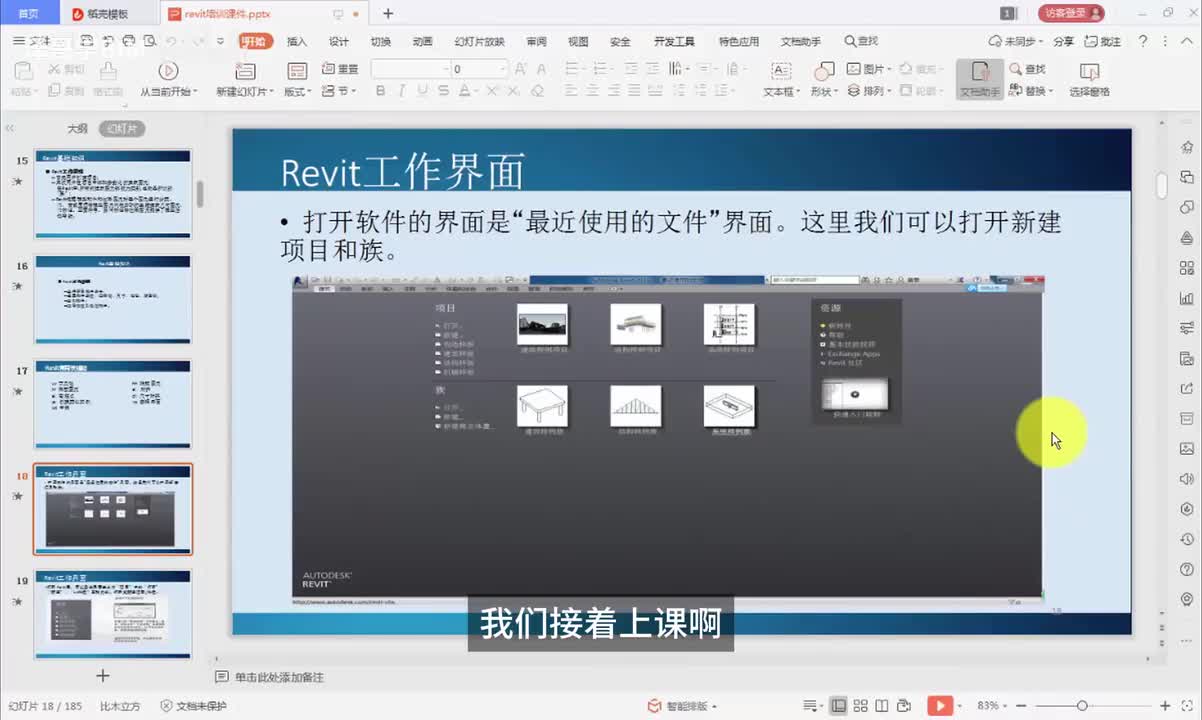
Task: Open the Replace (替换) dropdown
Action: [1032, 90]
